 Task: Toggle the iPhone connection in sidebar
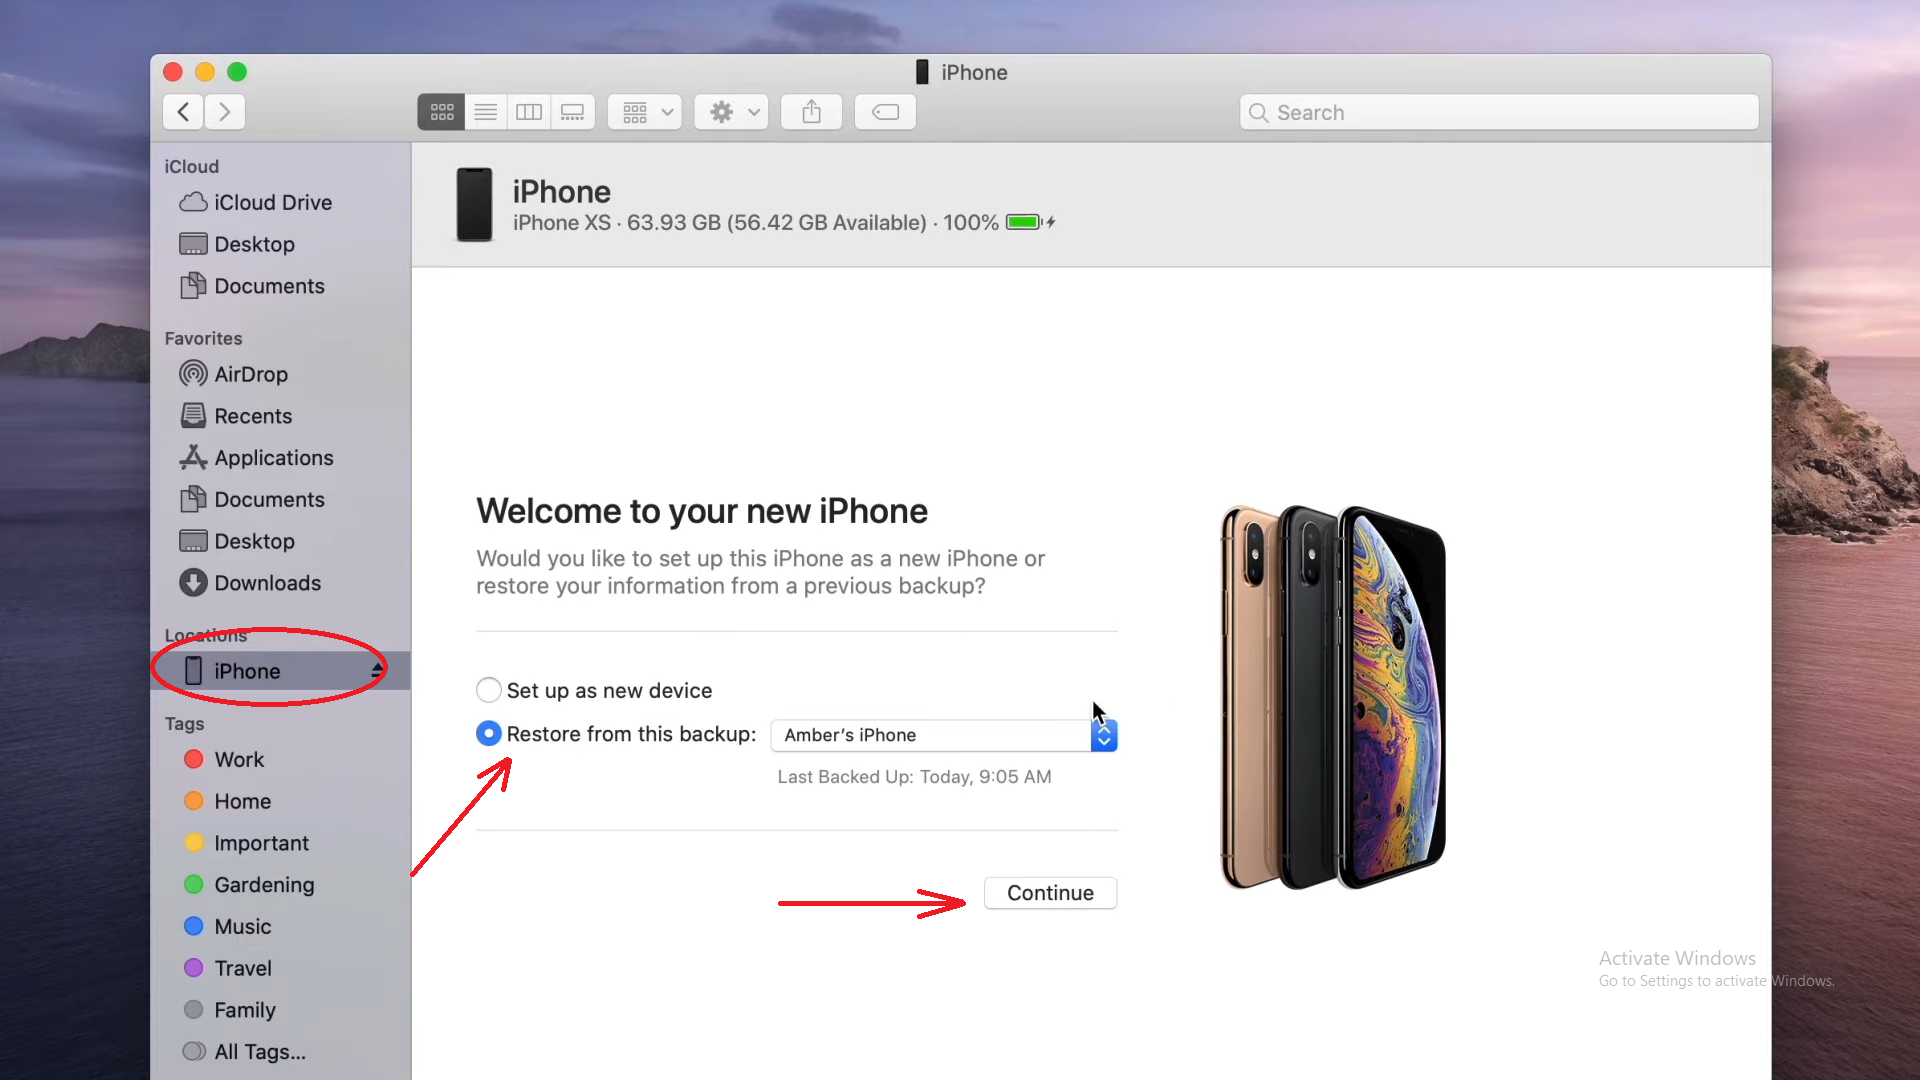click(378, 671)
